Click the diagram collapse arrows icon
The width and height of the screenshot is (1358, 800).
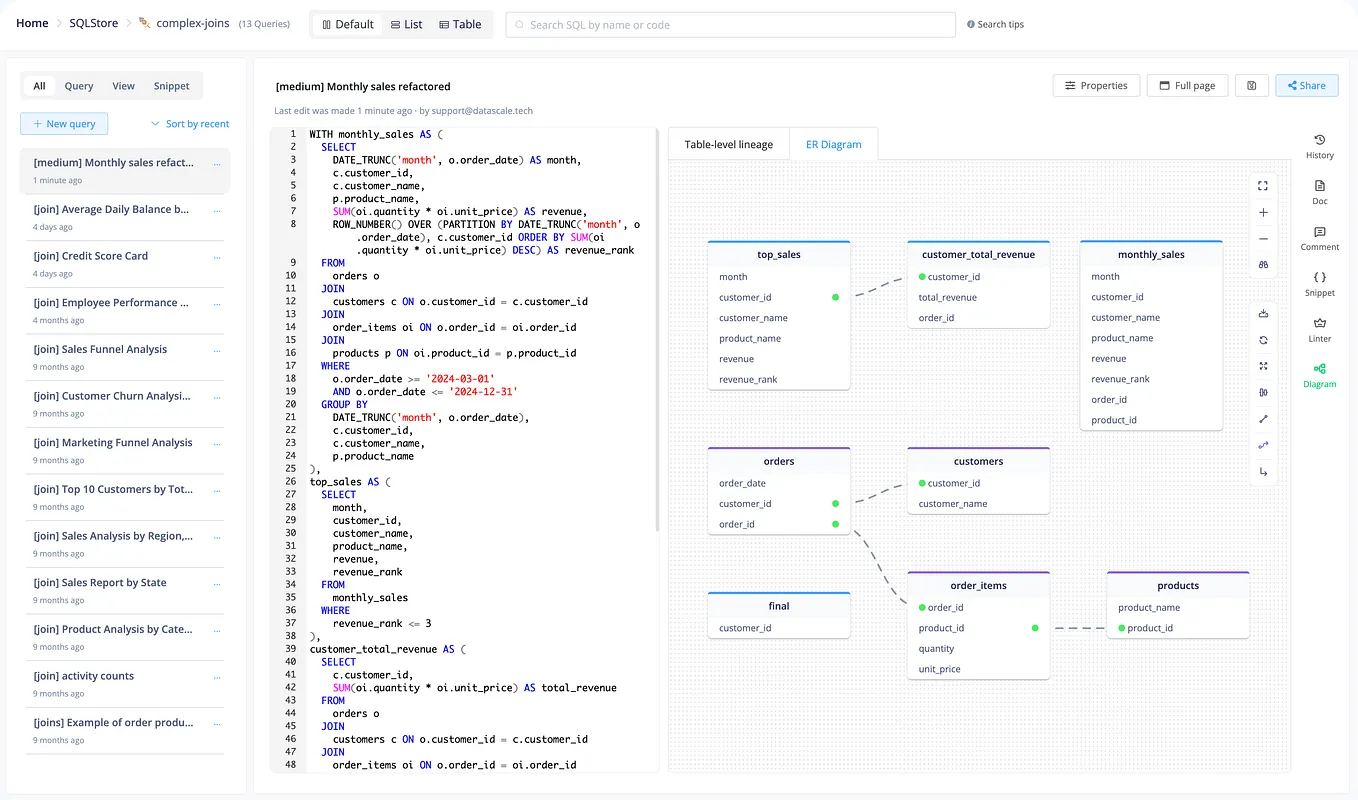click(1263, 366)
